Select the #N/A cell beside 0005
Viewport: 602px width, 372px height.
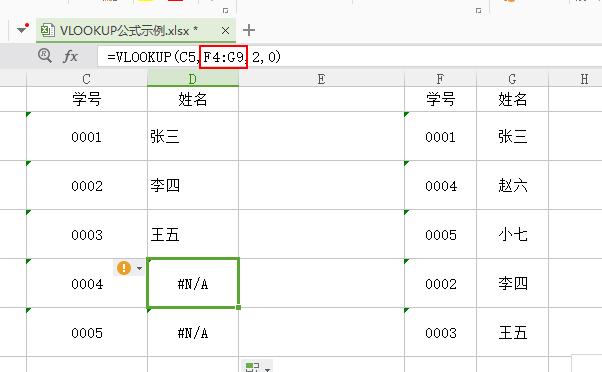(193, 332)
